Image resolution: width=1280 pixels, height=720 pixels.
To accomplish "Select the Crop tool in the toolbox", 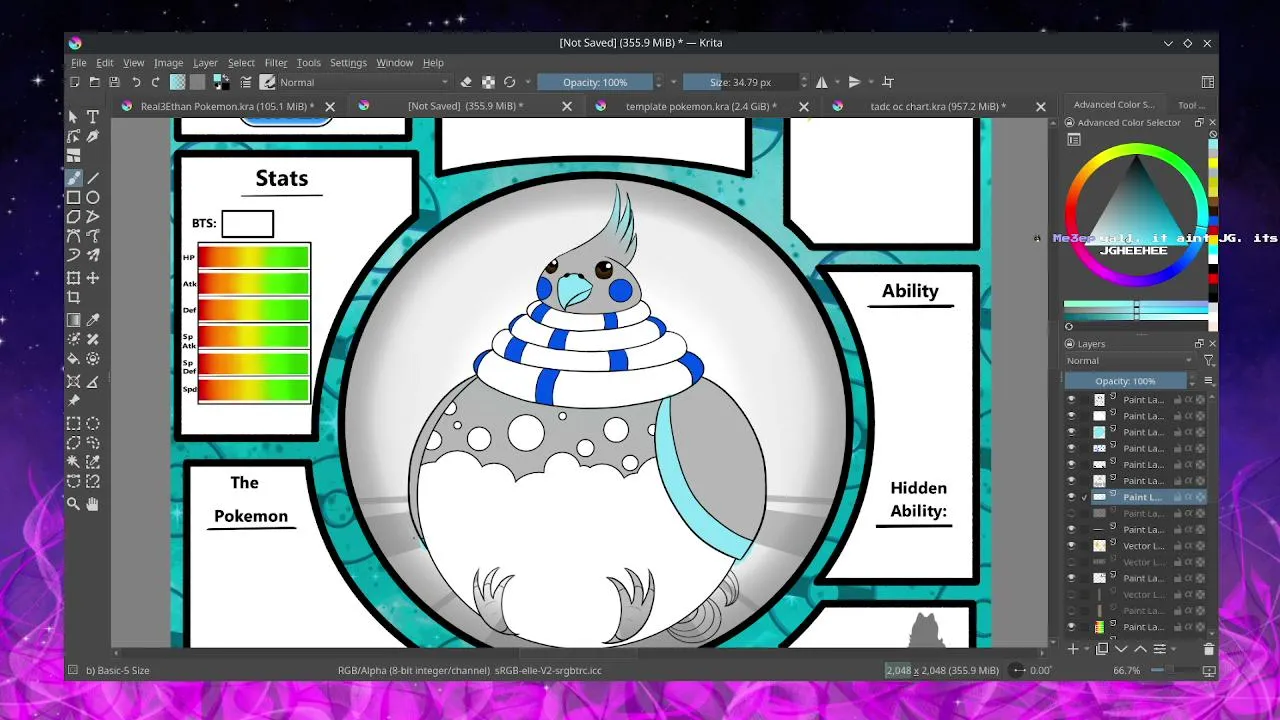I will click(x=74, y=297).
